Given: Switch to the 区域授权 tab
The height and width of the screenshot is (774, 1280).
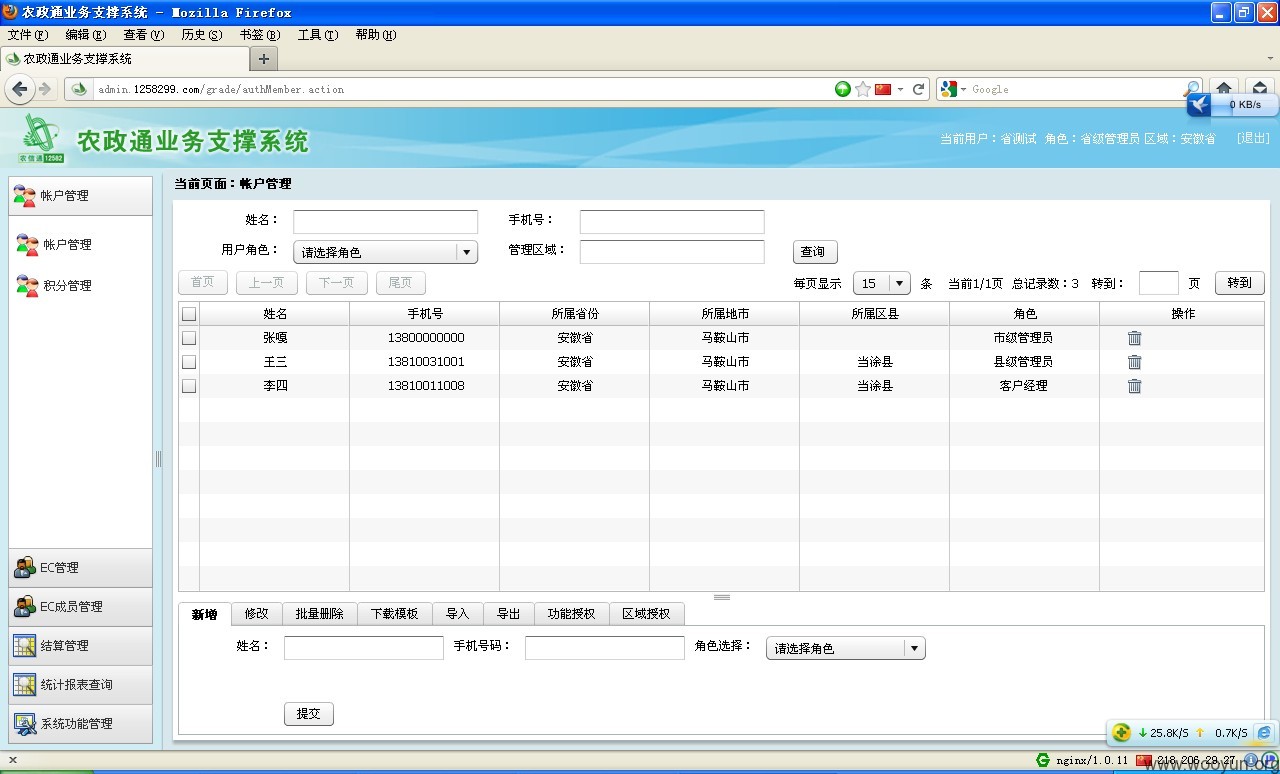Looking at the screenshot, I should click(x=646, y=614).
